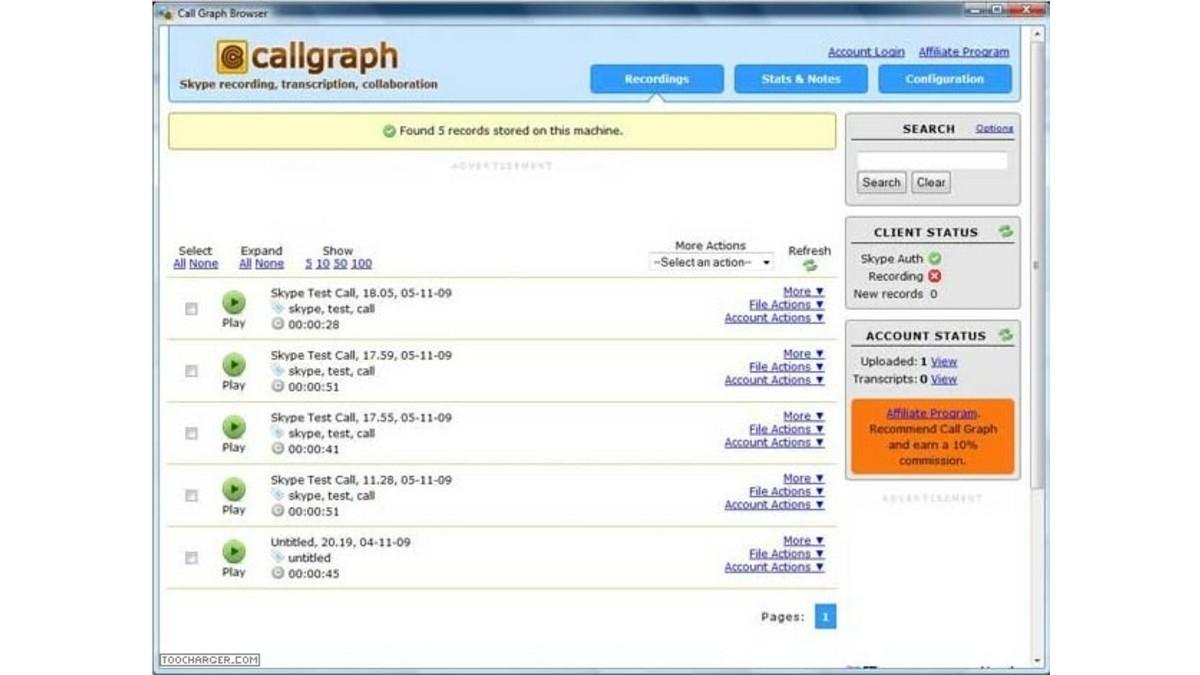The height and width of the screenshot is (675, 1200).
Task: Play the Untitled 20.19 recording
Action: pos(233,553)
